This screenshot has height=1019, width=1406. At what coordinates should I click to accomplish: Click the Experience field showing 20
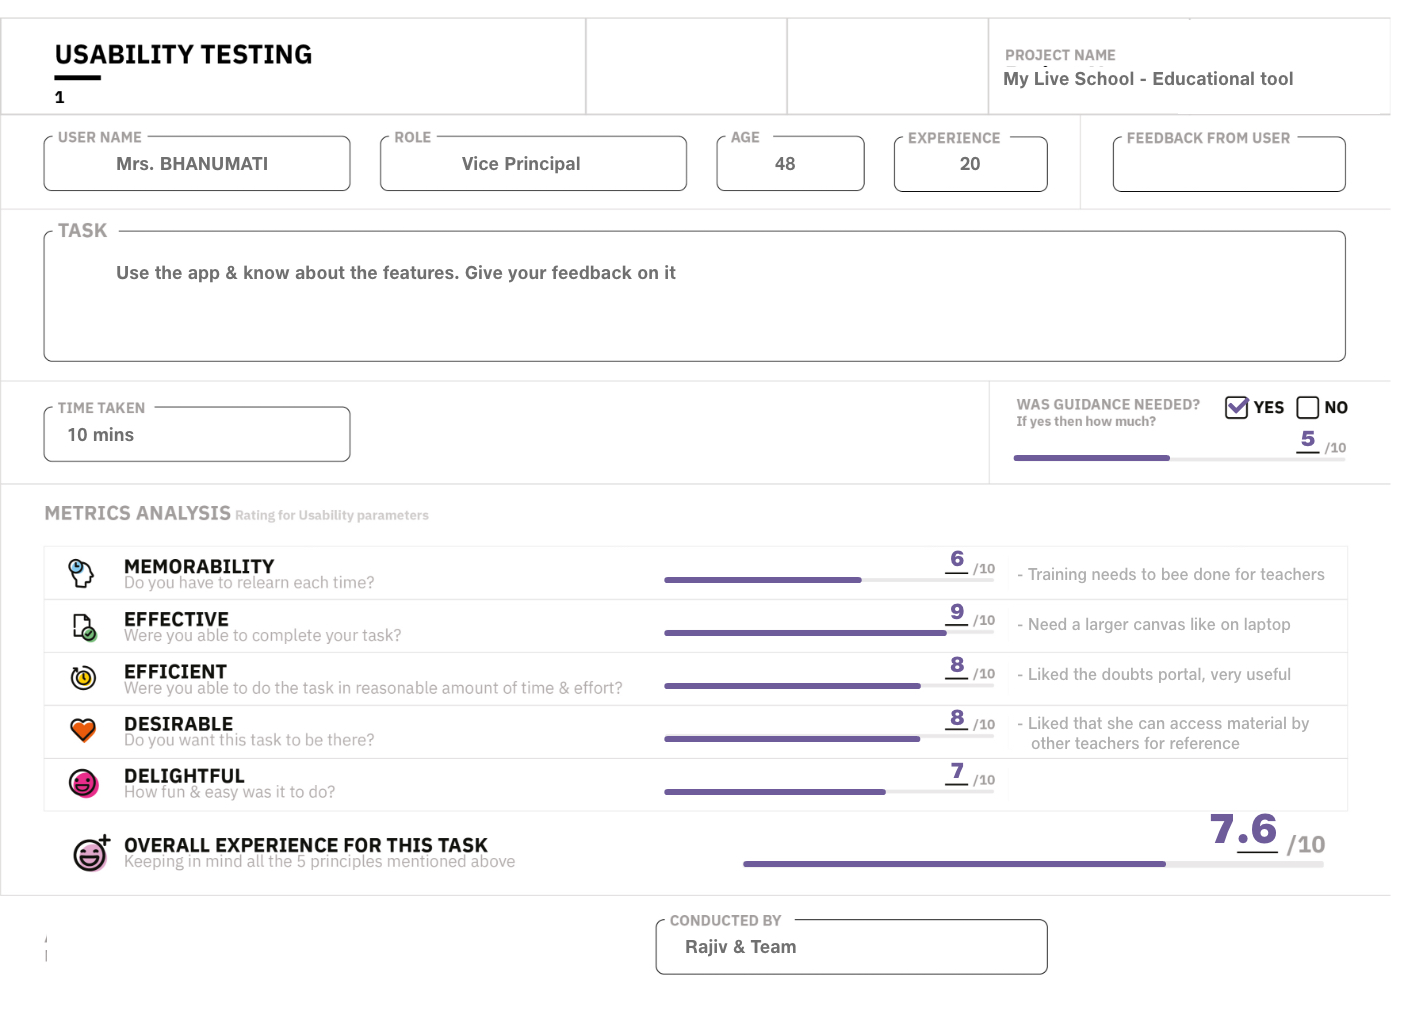(969, 164)
